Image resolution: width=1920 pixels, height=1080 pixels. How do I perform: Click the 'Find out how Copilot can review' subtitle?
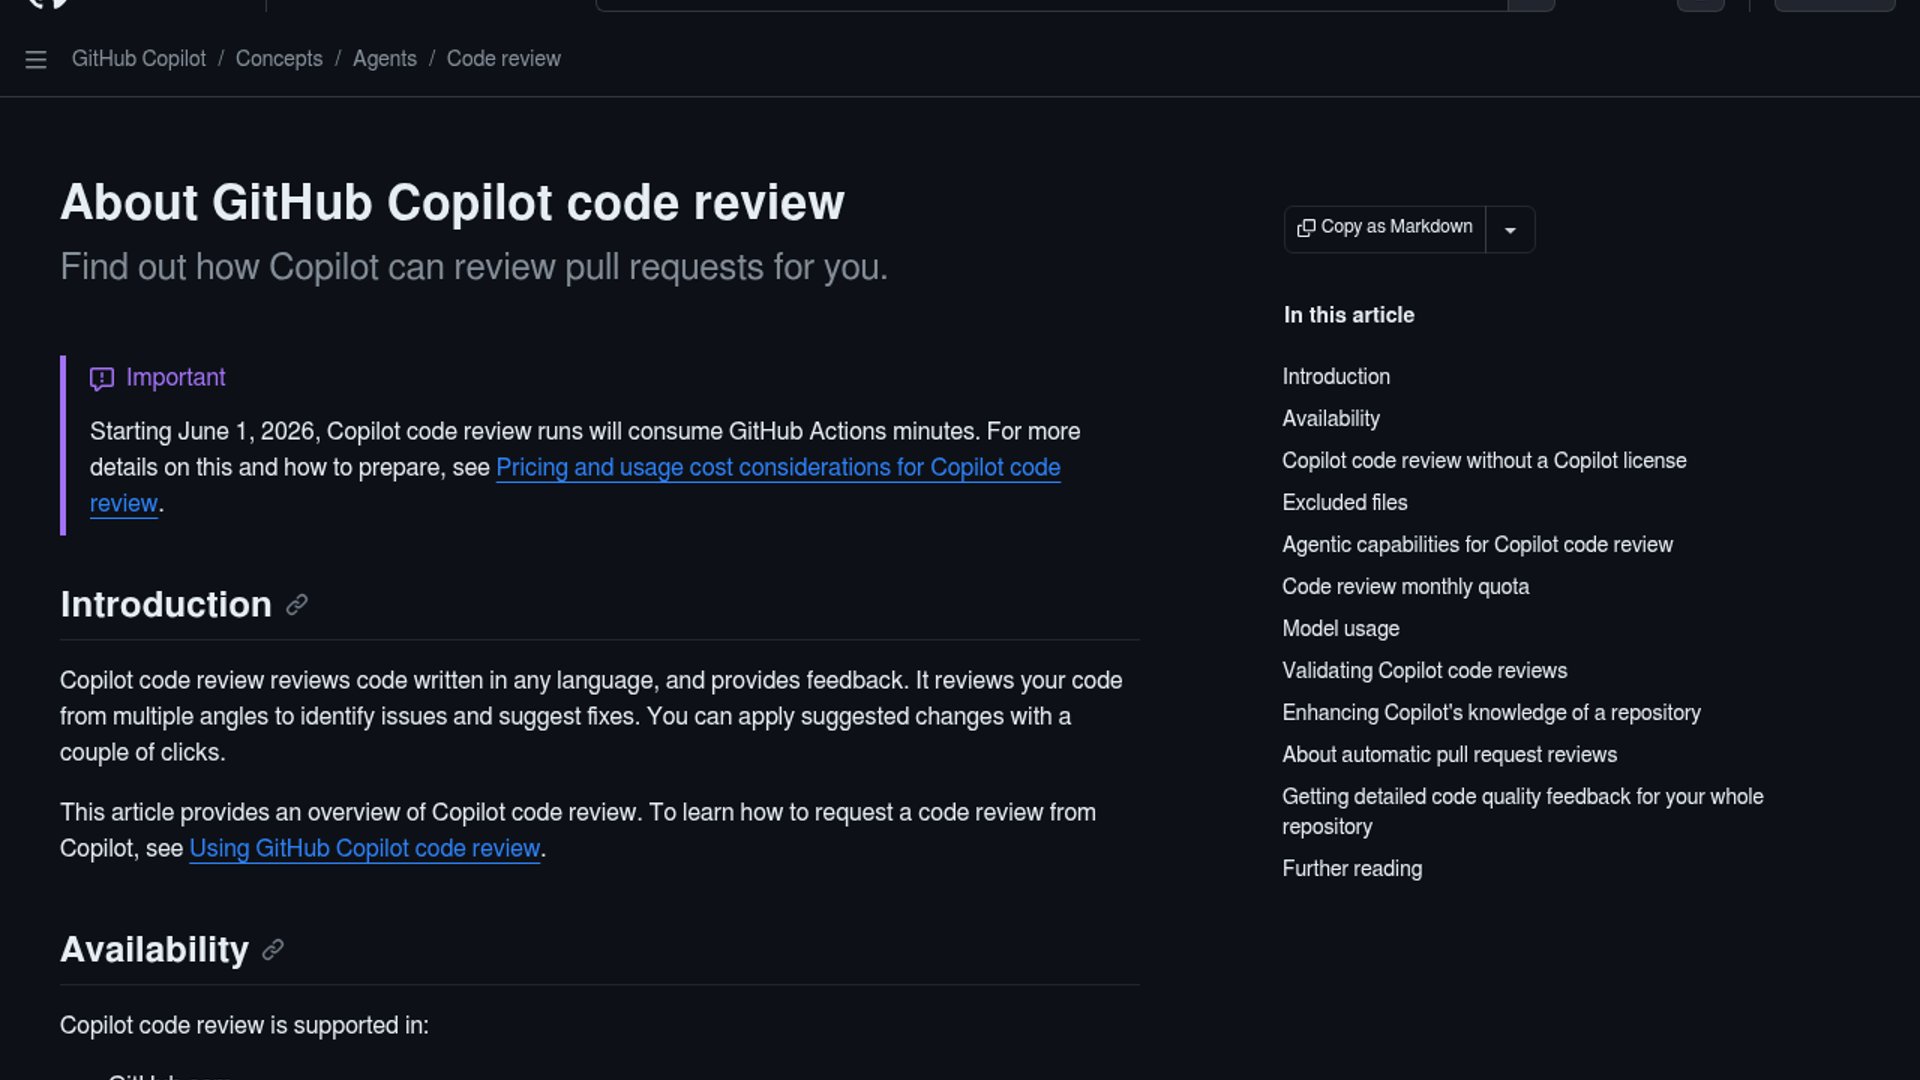[474, 268]
